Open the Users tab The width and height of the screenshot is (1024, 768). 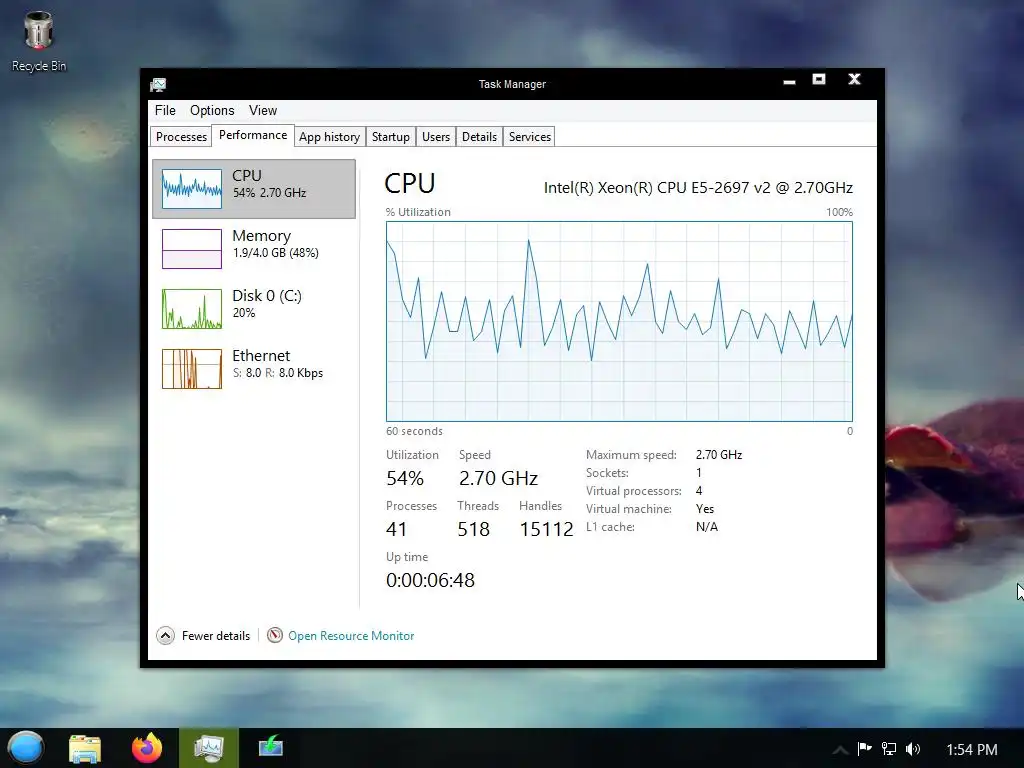point(436,136)
